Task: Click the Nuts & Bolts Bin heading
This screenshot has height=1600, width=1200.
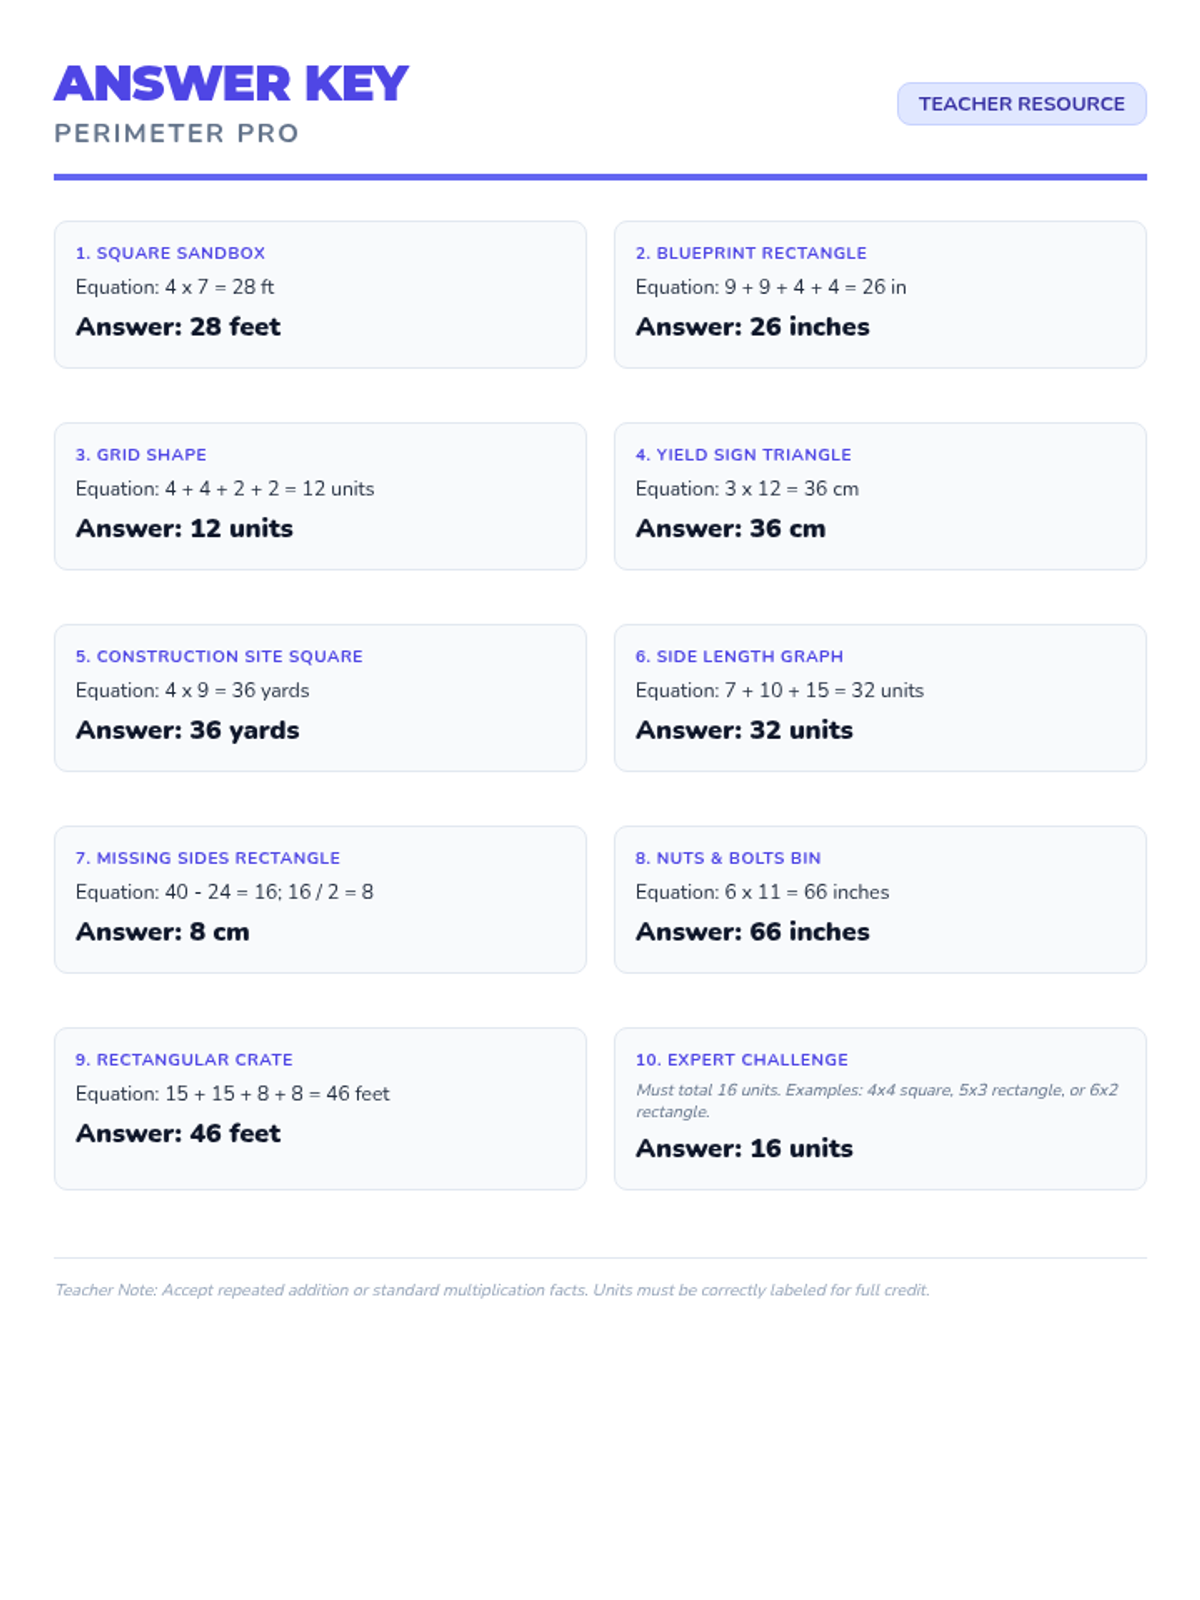Action: tap(728, 858)
